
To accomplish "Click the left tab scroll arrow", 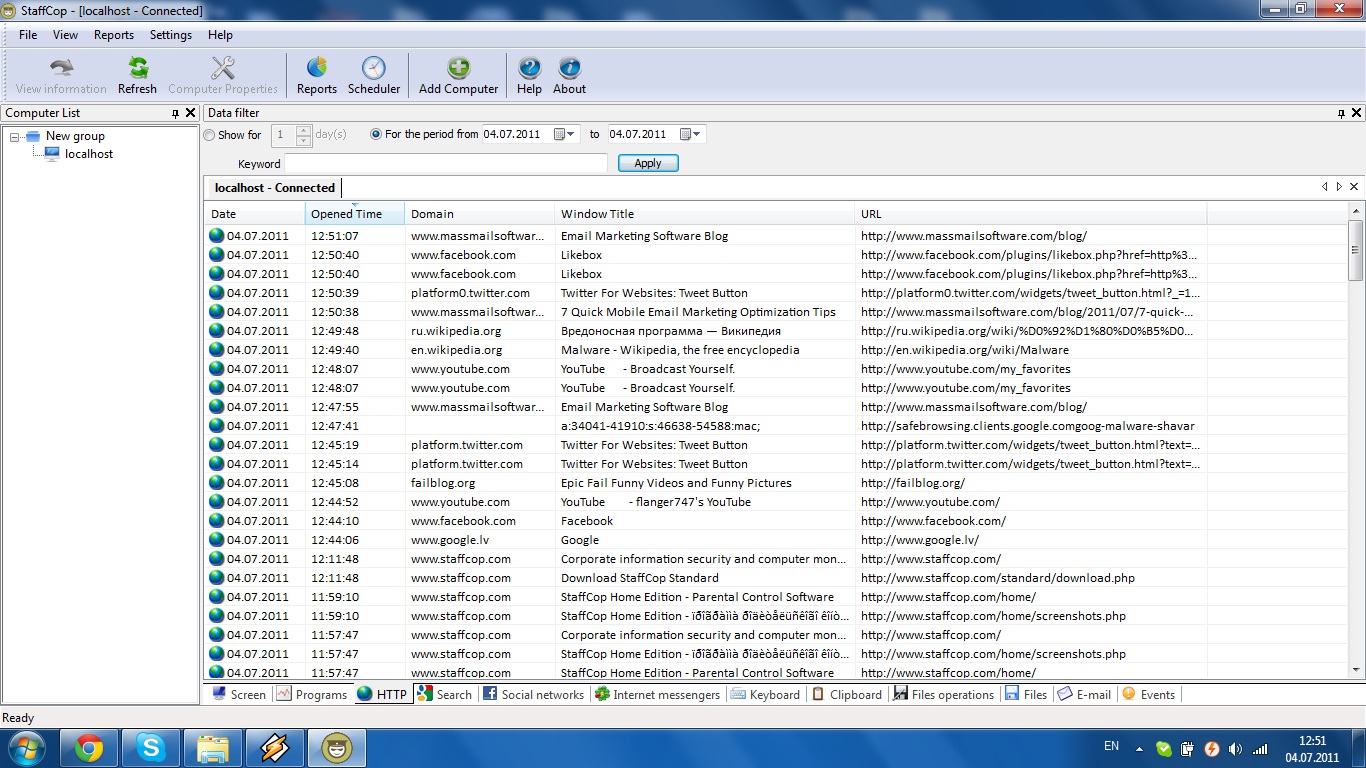I will click(1325, 187).
